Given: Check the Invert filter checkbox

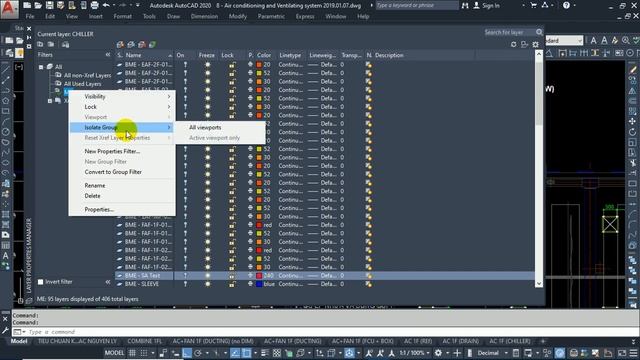Looking at the screenshot, I should (x=40, y=282).
